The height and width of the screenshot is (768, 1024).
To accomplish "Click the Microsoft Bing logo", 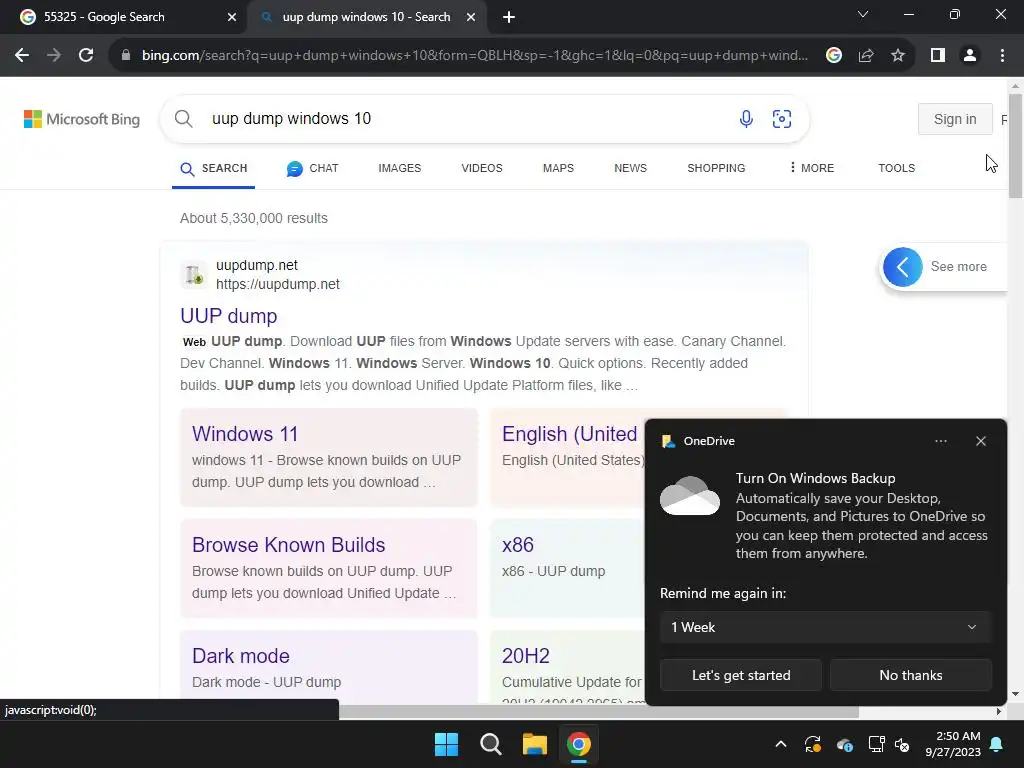I will tap(82, 119).
